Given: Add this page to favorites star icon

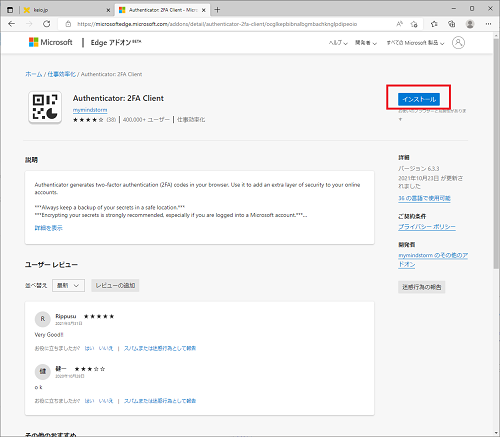Looking at the screenshot, I should tap(414, 24).
